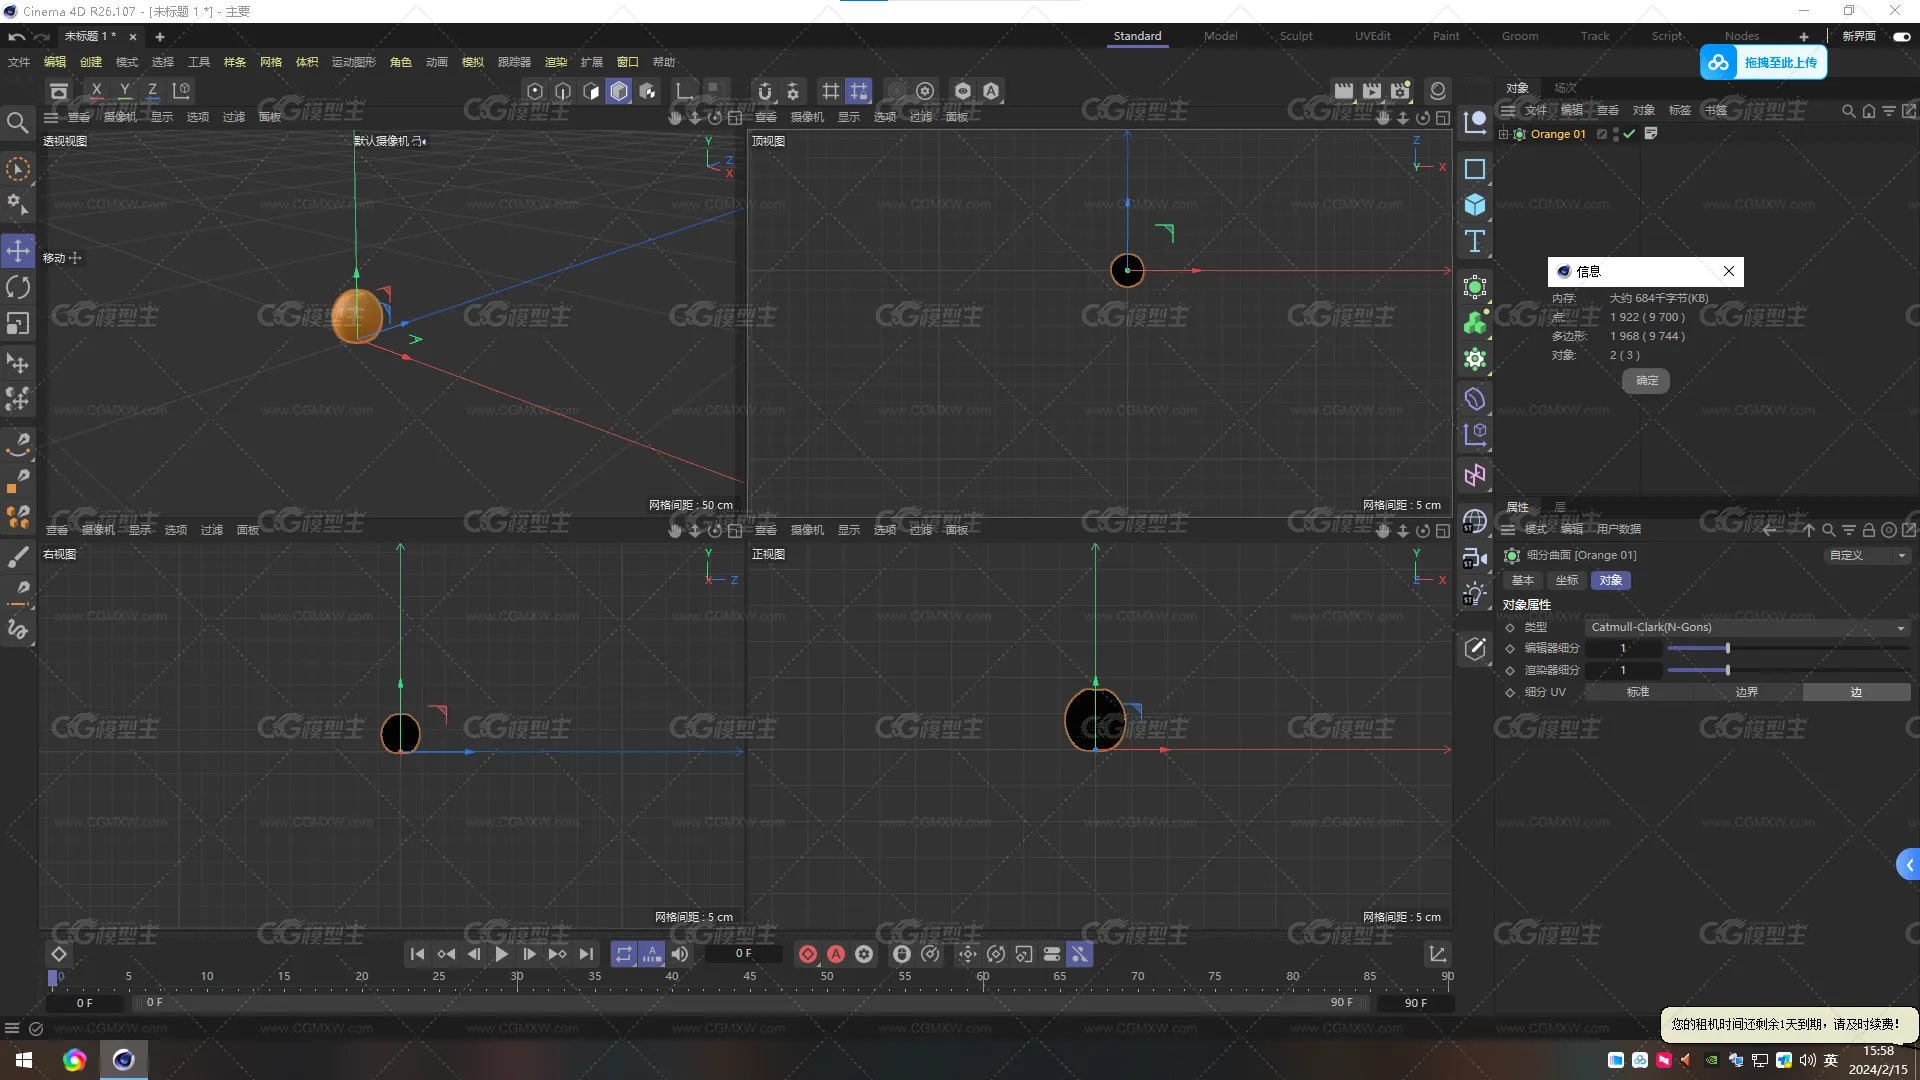This screenshot has width=1920, height=1080.
Task: Click the 编辑器细分 value field
Action: point(1623,648)
